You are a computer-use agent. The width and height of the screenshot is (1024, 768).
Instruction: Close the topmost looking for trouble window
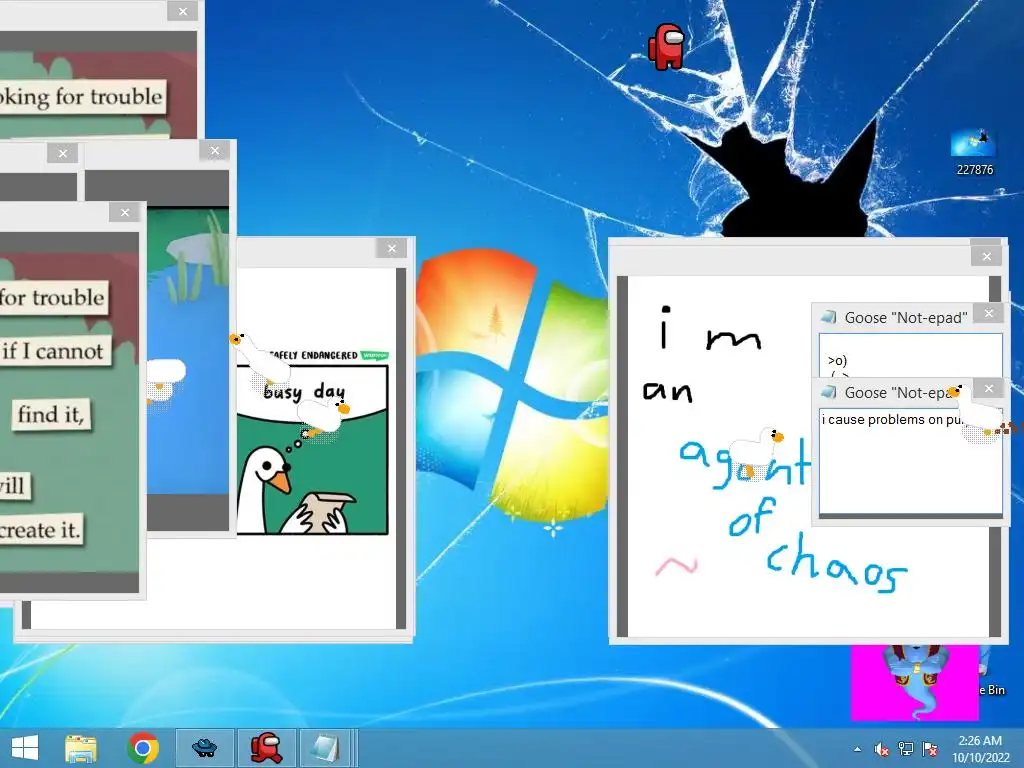coord(183,11)
